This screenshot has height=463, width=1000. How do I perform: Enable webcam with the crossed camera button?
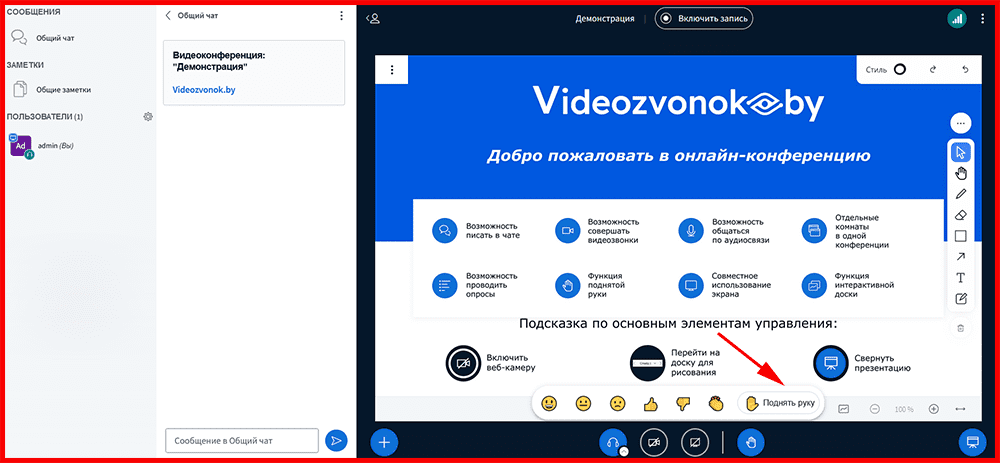(654, 441)
